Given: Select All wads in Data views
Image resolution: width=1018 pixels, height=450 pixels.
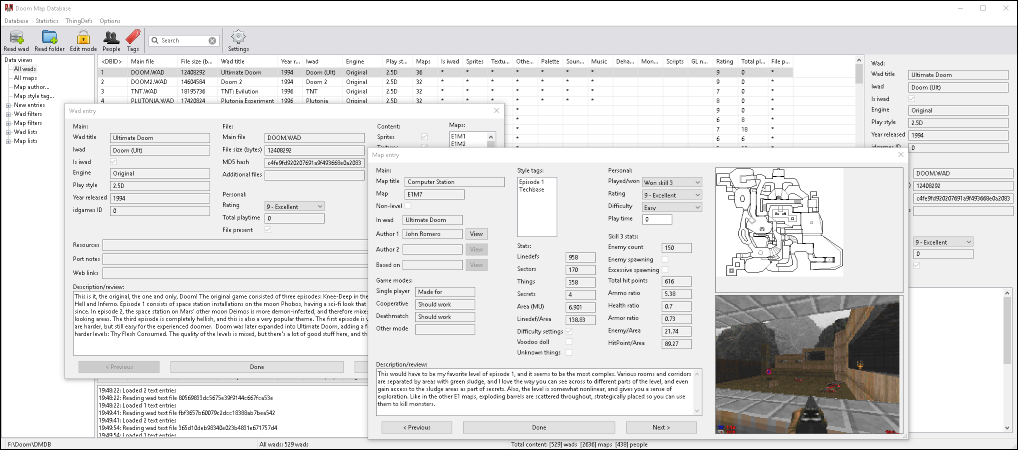Looking at the screenshot, I should [x=25, y=69].
